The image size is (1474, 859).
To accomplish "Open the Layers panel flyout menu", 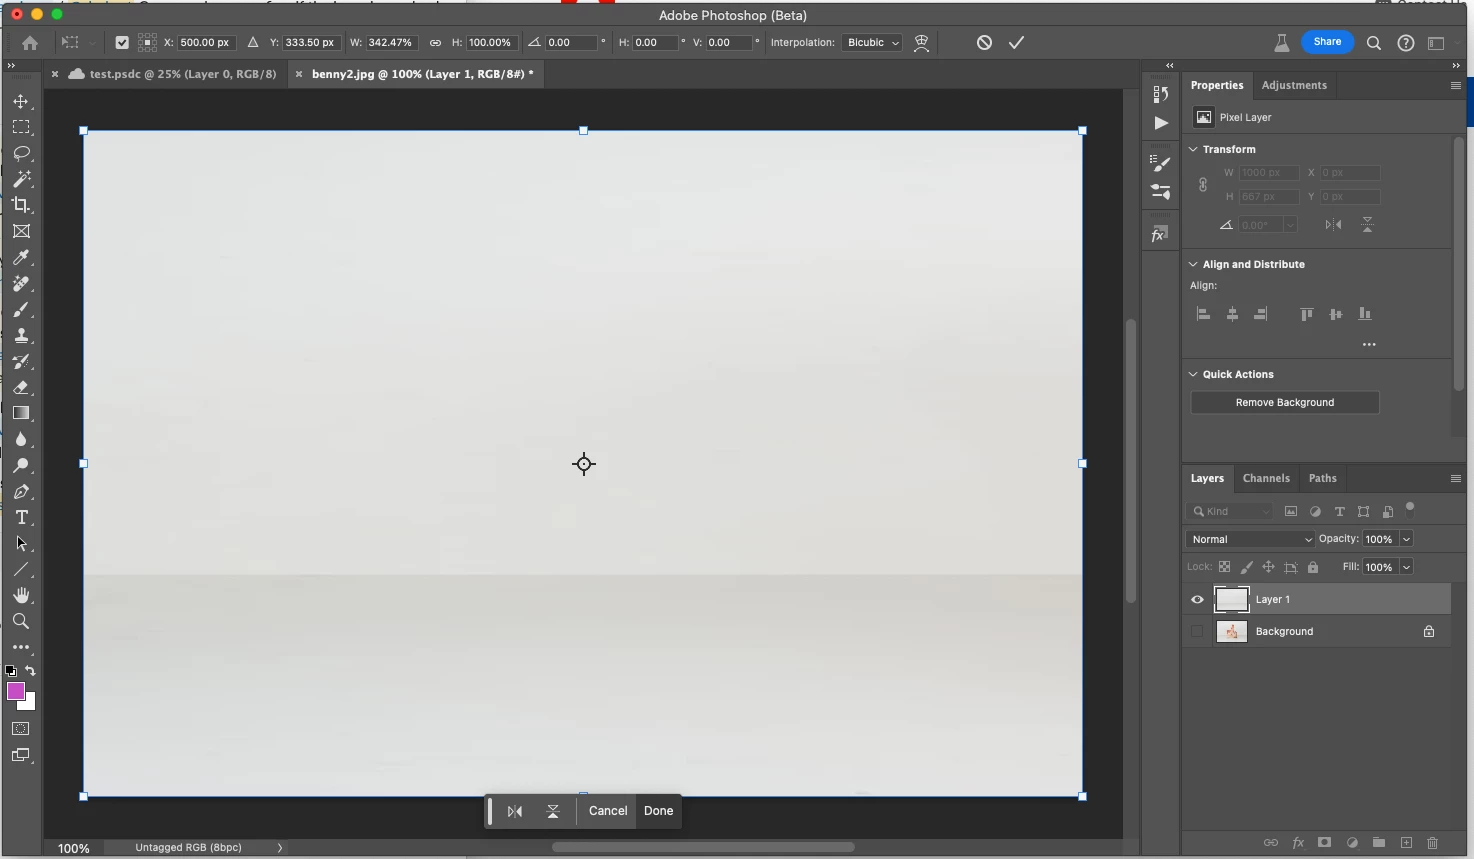I will (1455, 479).
